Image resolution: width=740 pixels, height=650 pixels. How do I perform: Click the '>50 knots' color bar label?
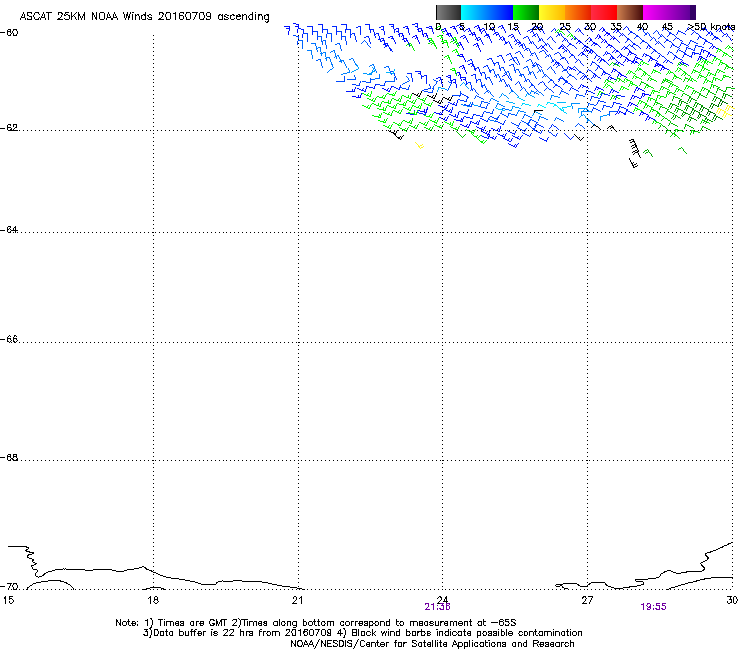pyautogui.click(x=711, y=27)
